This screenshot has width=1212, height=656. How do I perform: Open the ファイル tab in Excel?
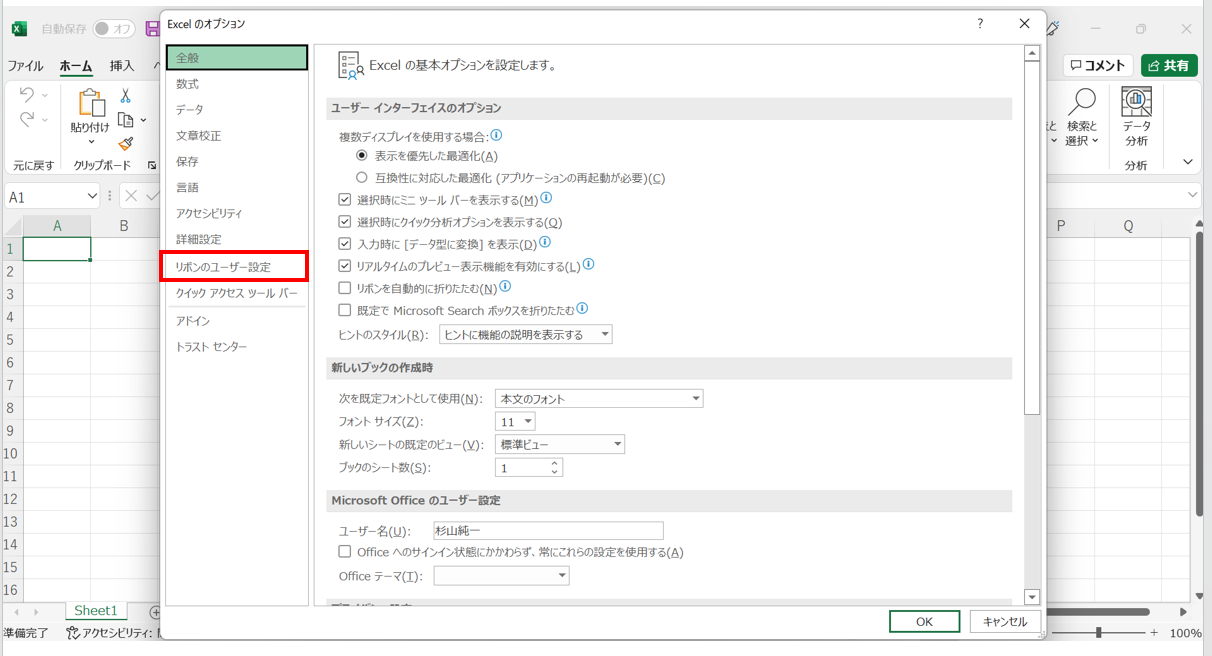click(26, 66)
